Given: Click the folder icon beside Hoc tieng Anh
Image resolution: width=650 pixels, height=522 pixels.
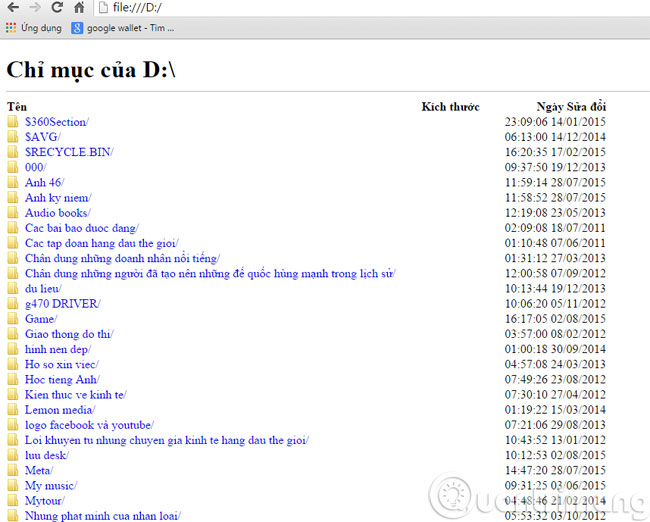Looking at the screenshot, I should (x=13, y=379).
